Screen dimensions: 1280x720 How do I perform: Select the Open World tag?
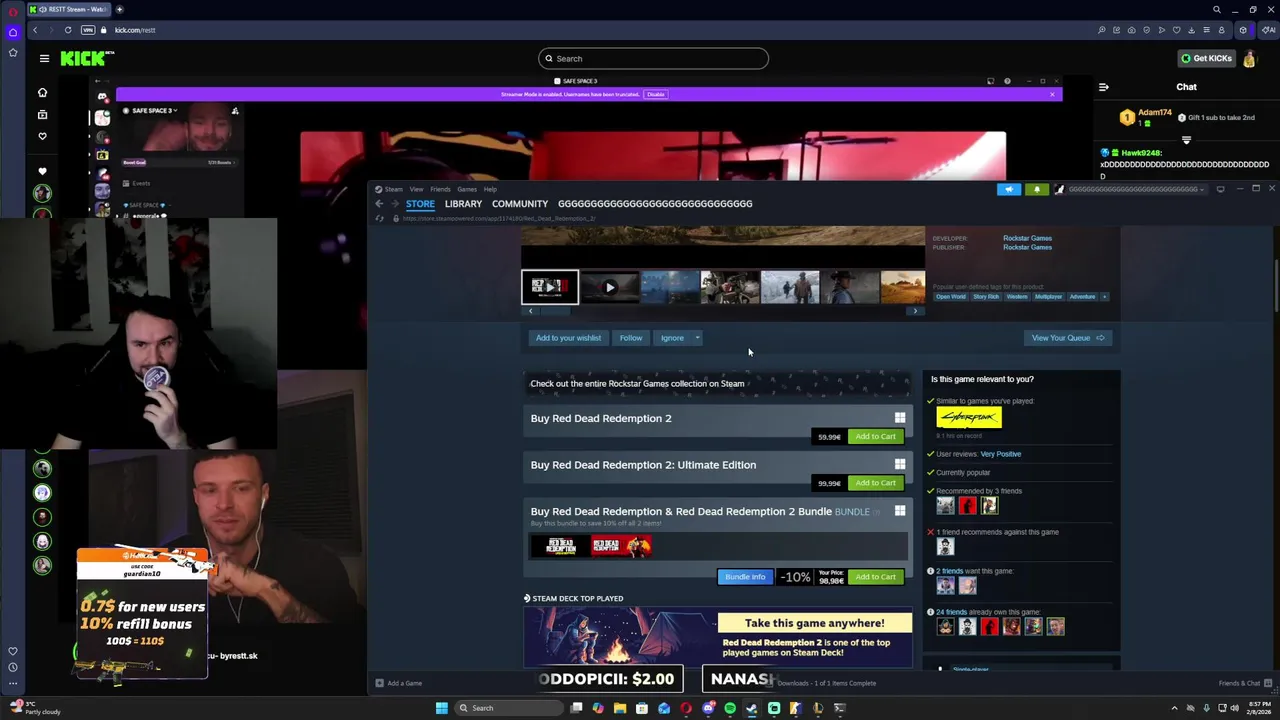tap(951, 297)
